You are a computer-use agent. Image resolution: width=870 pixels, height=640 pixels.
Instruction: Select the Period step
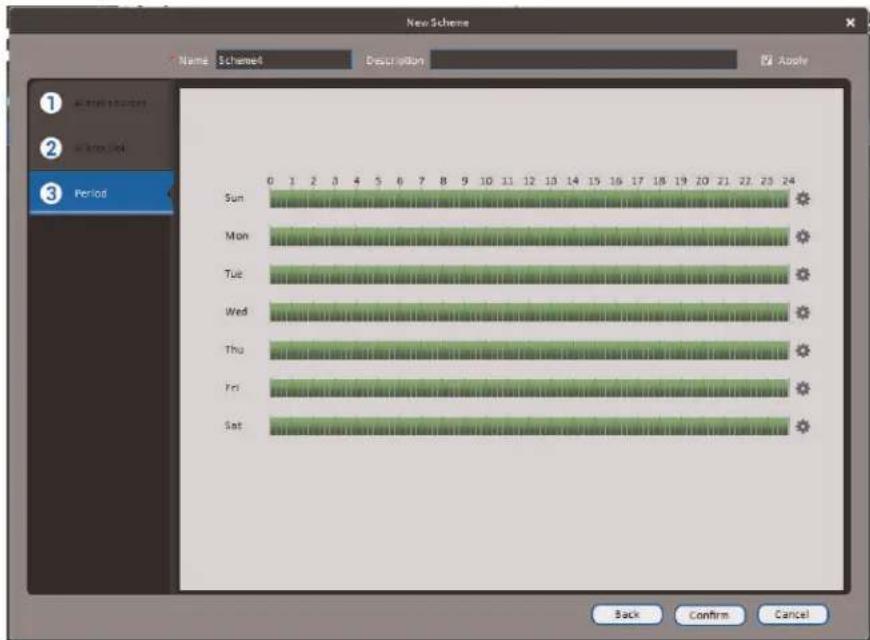tap(100, 193)
